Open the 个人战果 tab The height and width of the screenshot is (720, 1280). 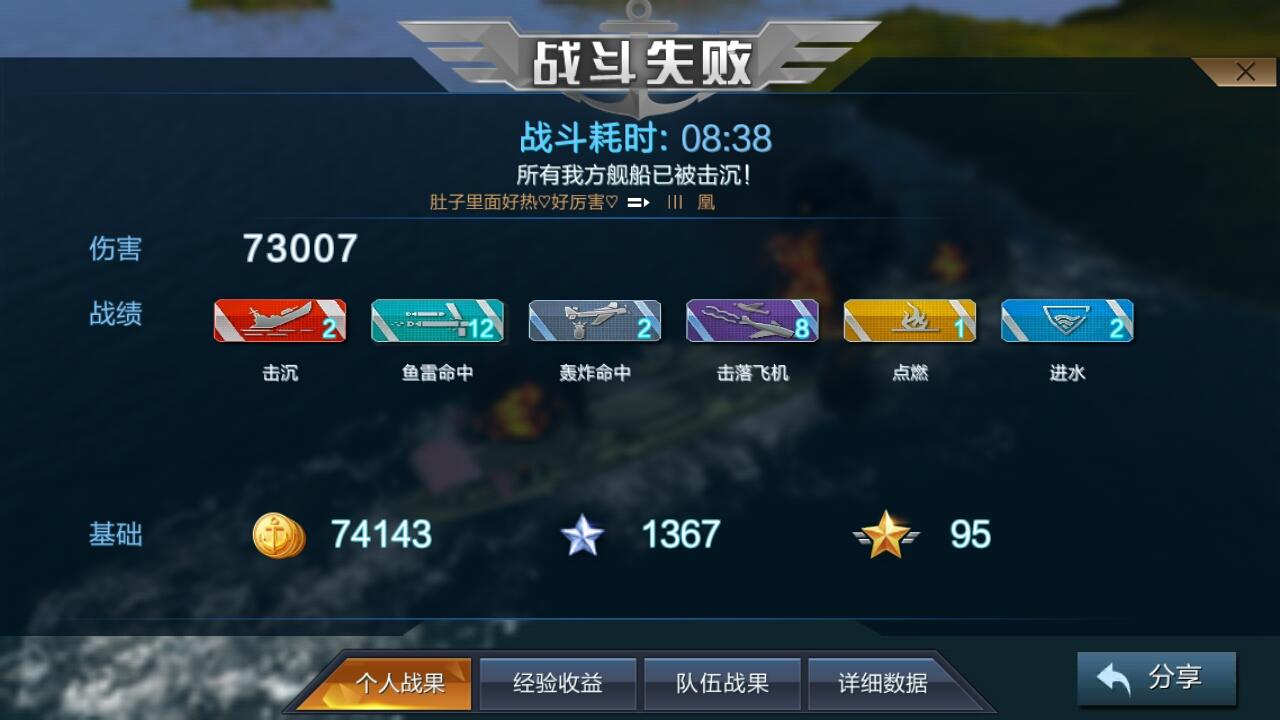click(400, 683)
